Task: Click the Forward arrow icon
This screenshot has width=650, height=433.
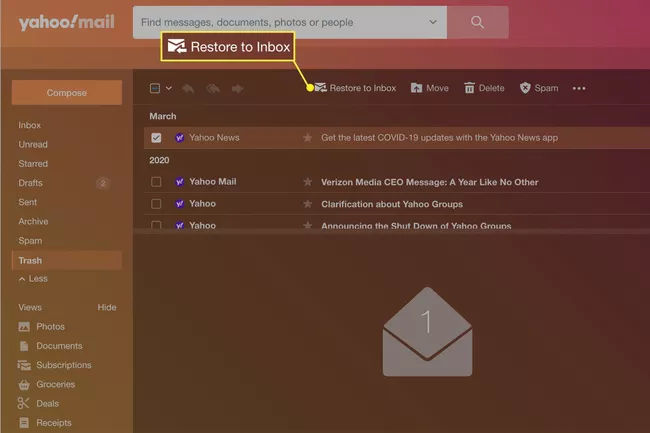Action: pyautogui.click(x=238, y=88)
